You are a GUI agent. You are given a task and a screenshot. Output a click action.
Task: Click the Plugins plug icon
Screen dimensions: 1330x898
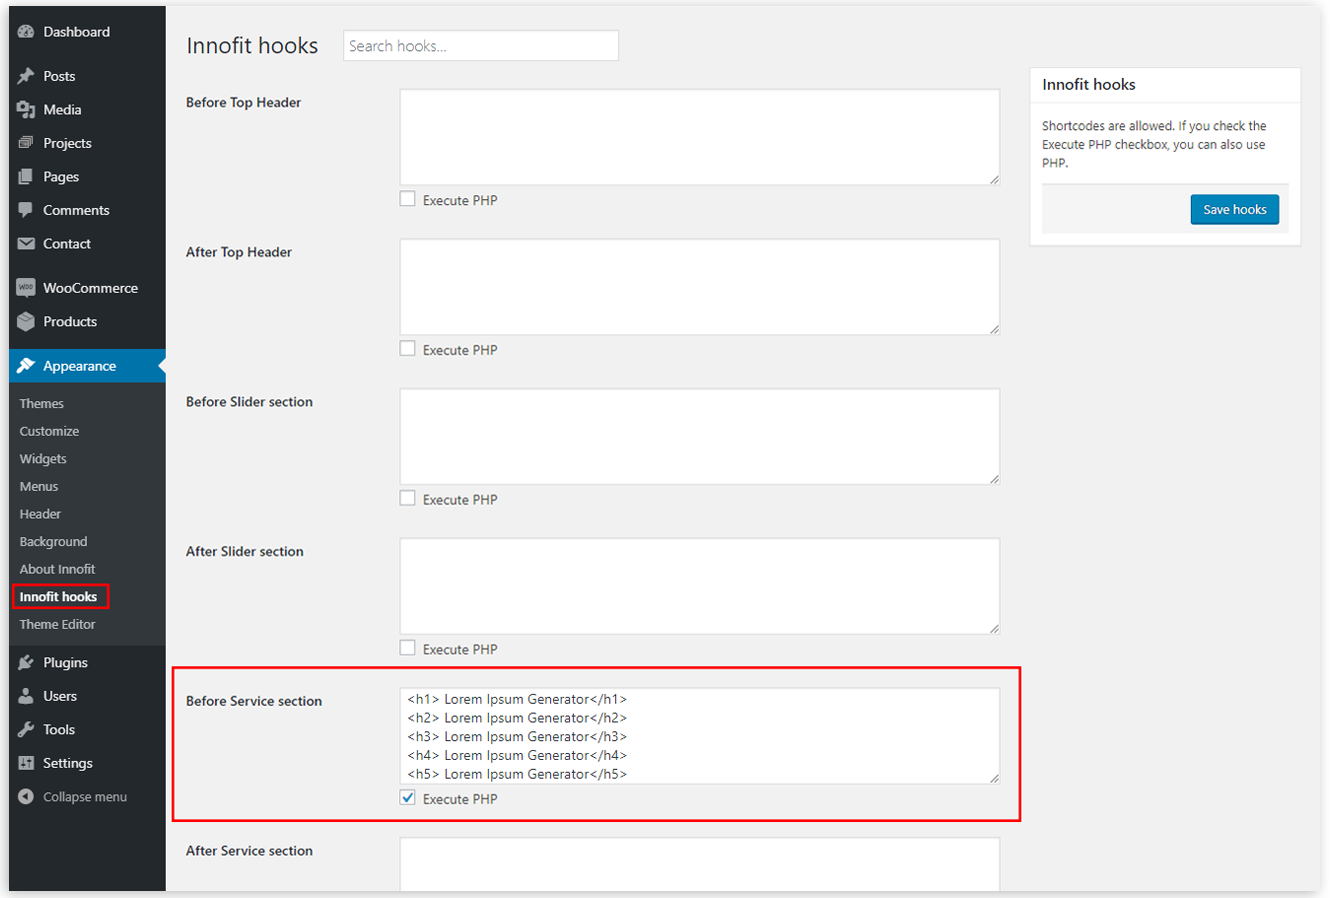(26, 663)
